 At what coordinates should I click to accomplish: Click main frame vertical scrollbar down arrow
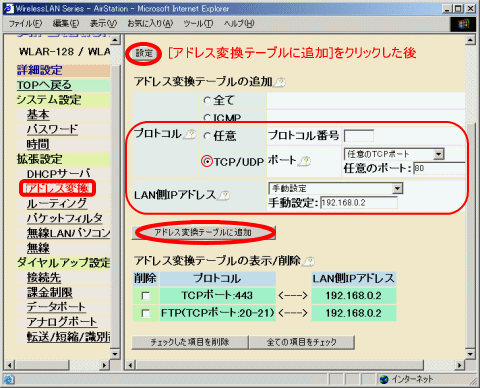click(470, 354)
